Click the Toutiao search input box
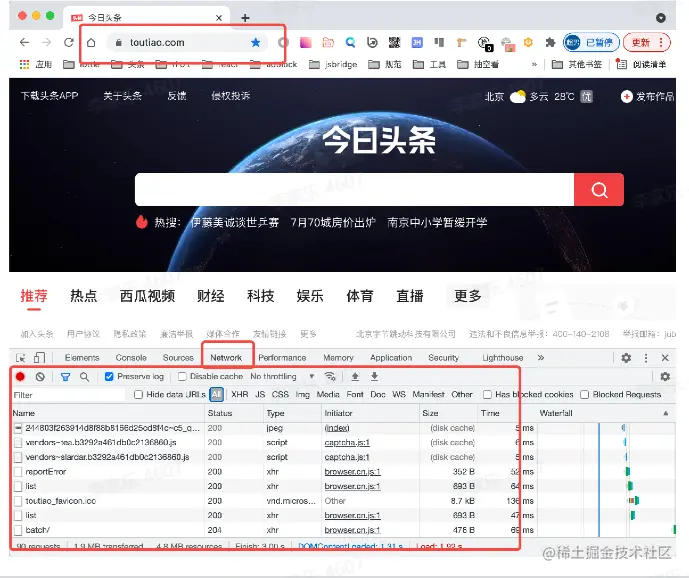This screenshot has width=689, height=578. [354, 189]
